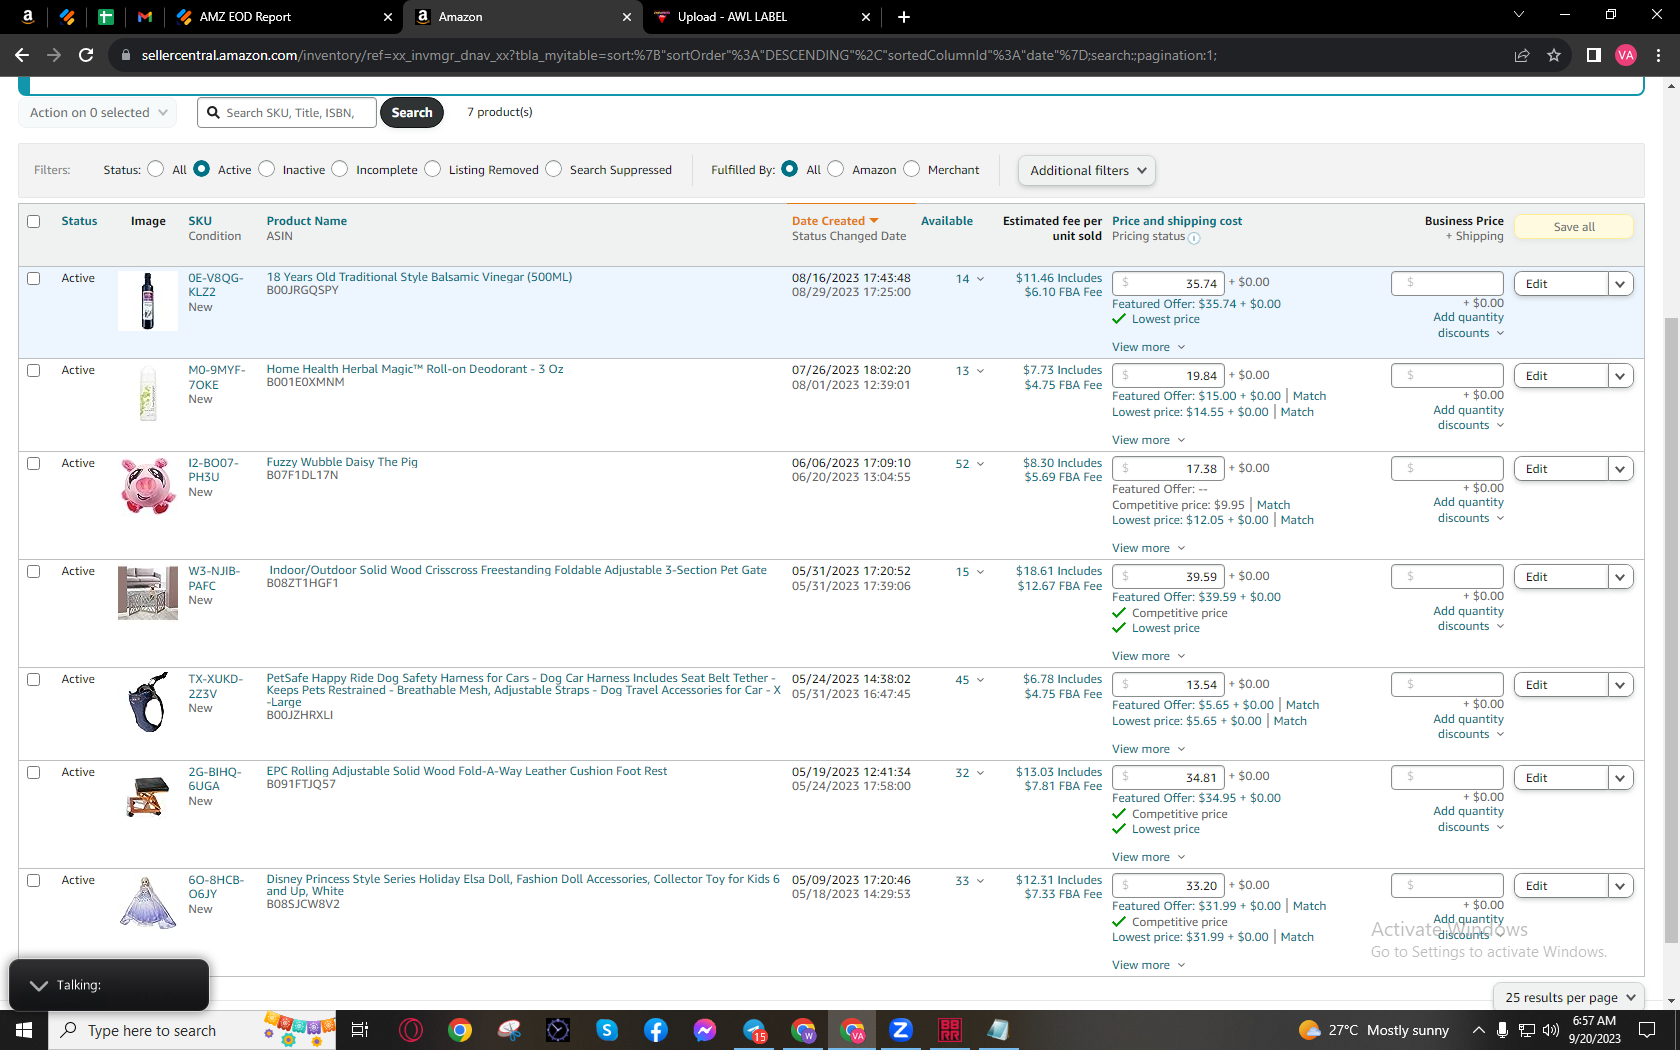Click Edit for EPC Rolling Foot Rest
The height and width of the screenshot is (1050, 1680).
pos(1561,778)
